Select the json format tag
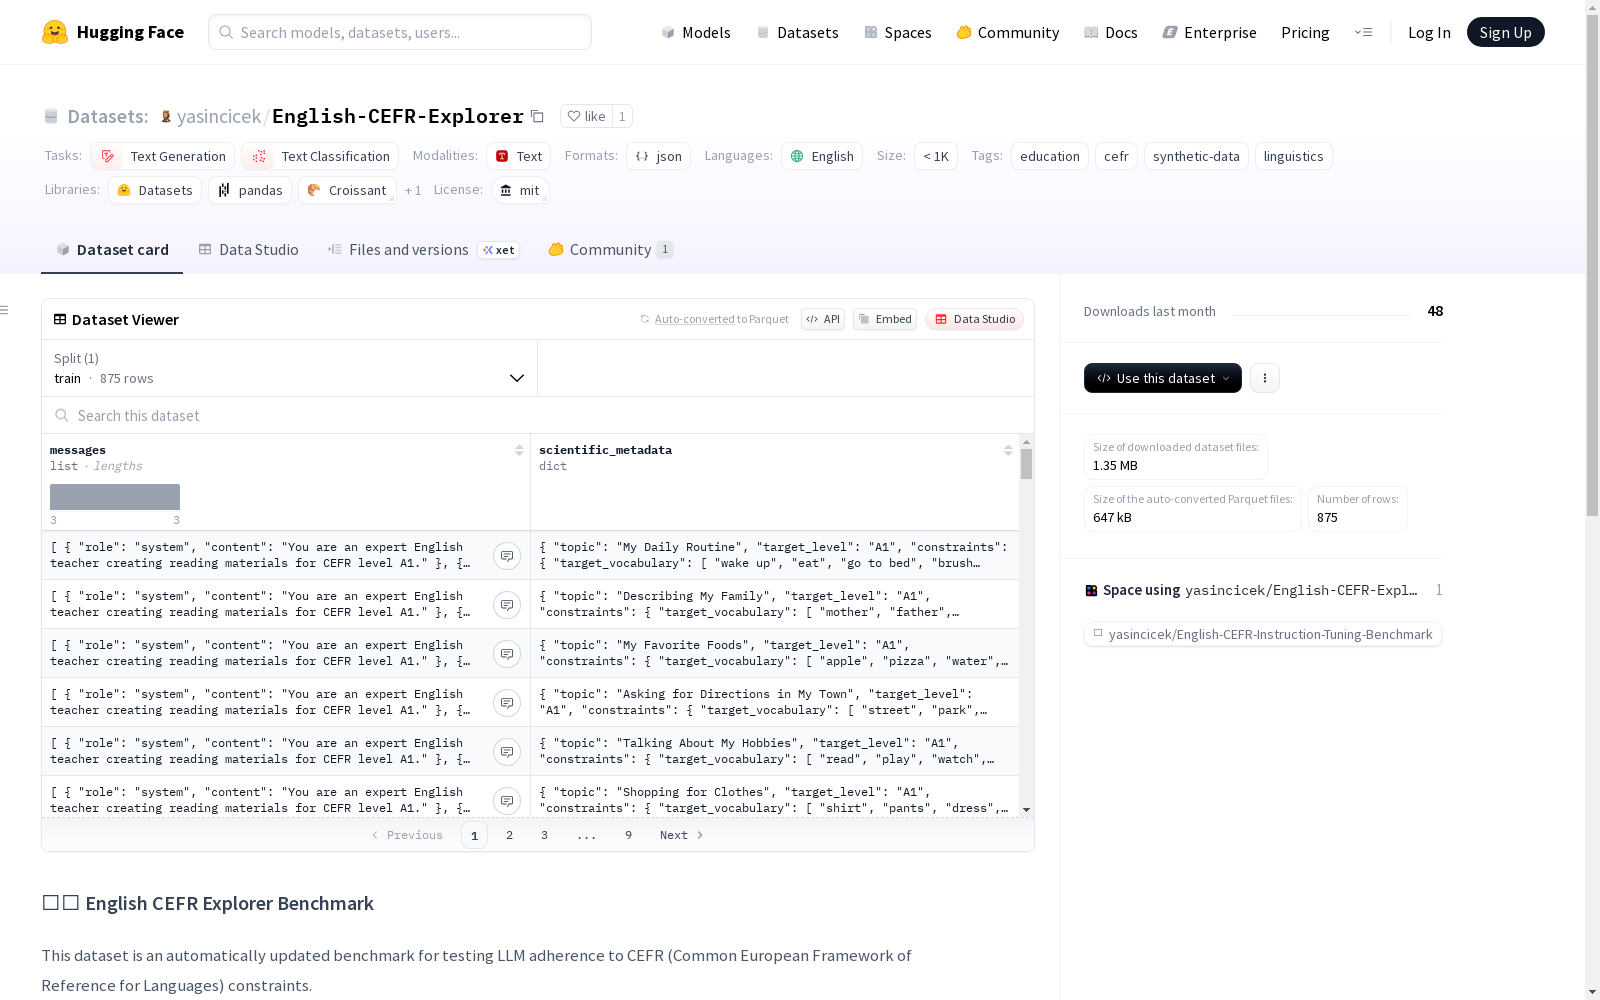1600x1000 pixels. pyautogui.click(x=659, y=156)
